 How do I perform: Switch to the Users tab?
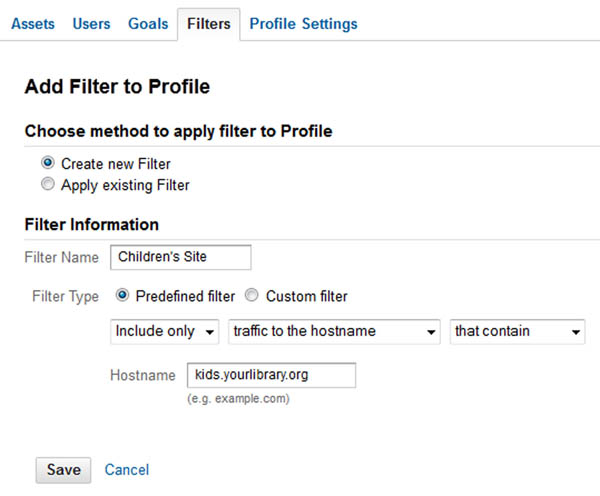click(91, 24)
